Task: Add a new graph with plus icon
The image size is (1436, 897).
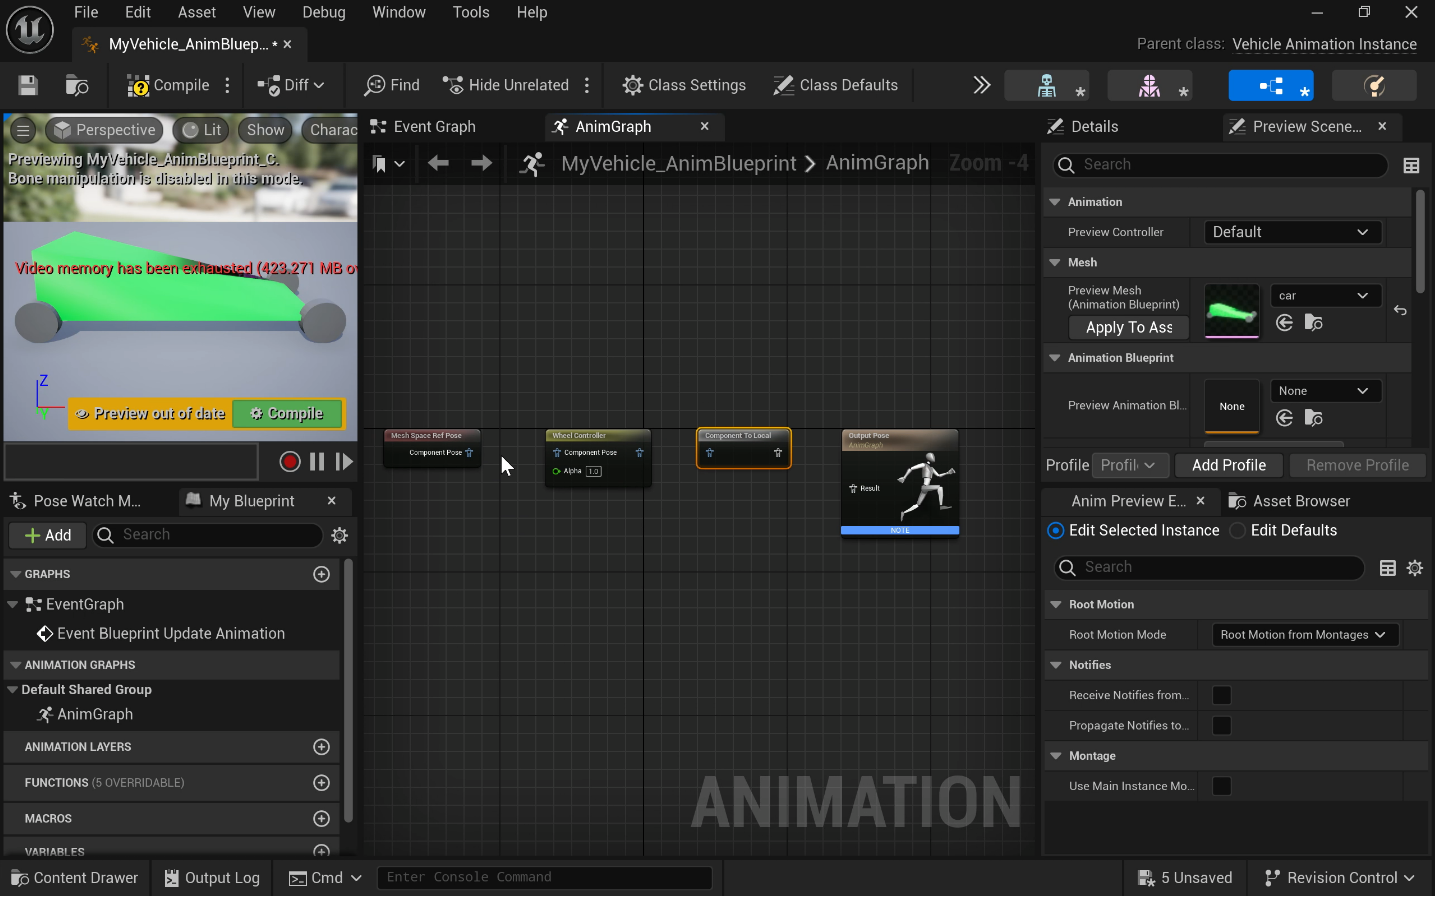Action: click(x=322, y=574)
